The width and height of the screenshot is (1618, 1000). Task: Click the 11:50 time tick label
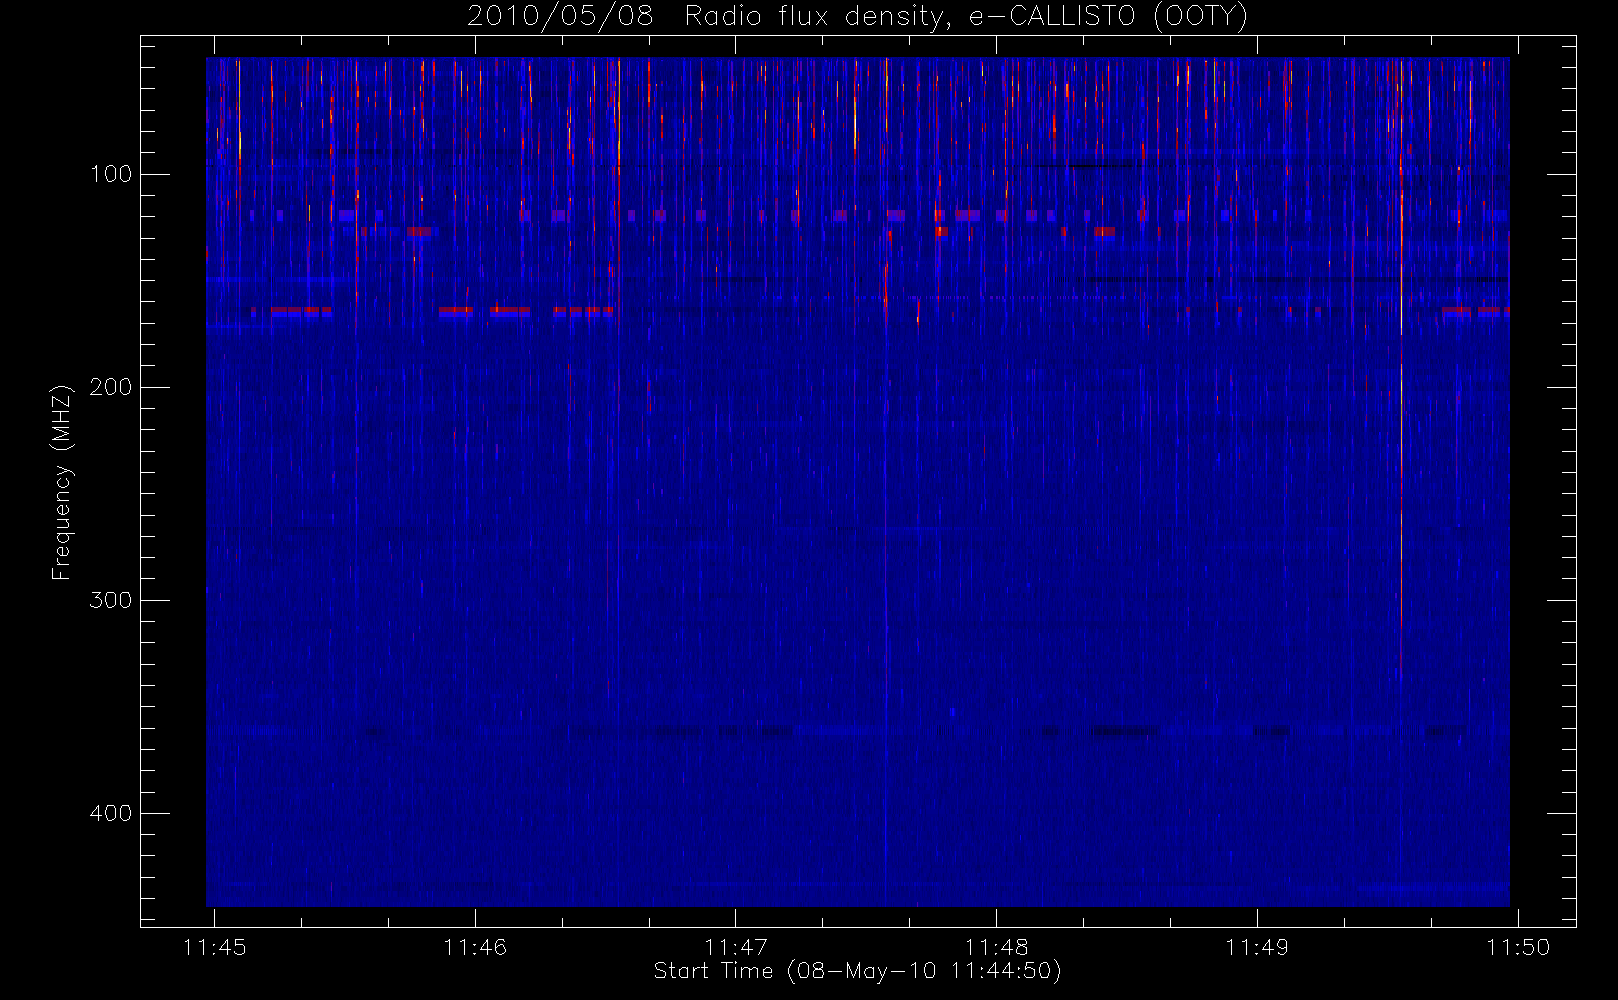[1518, 947]
